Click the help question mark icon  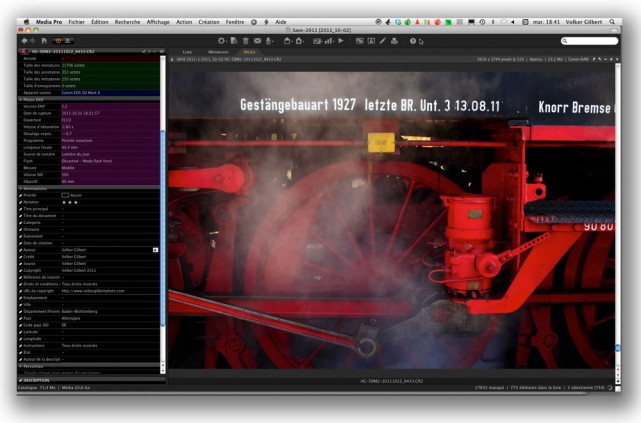pyautogui.click(x=413, y=41)
